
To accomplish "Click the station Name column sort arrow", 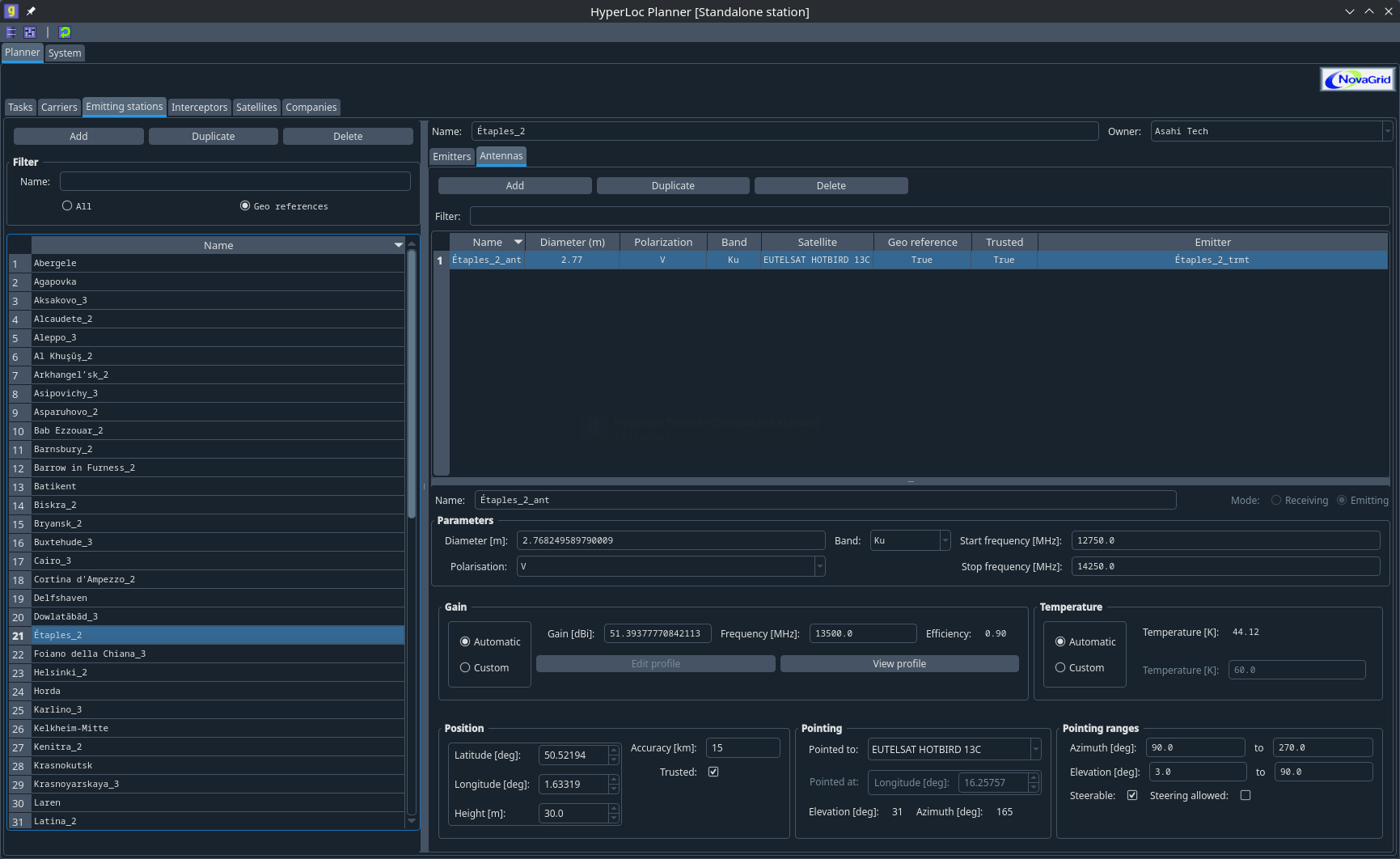I will 398,245.
